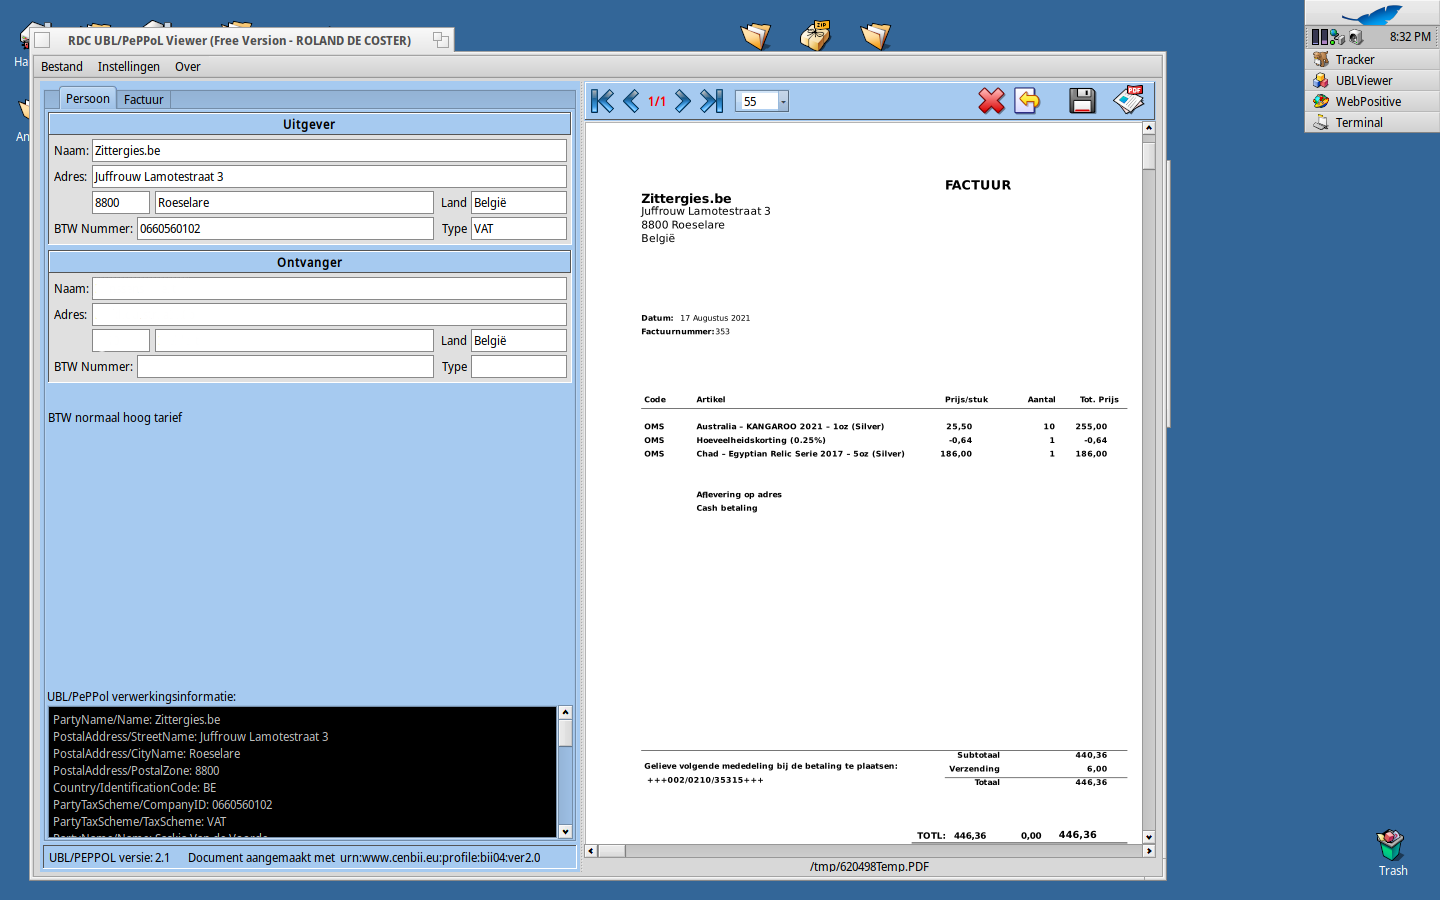
Task: Click the yellow return arrow icon
Action: 1027,101
